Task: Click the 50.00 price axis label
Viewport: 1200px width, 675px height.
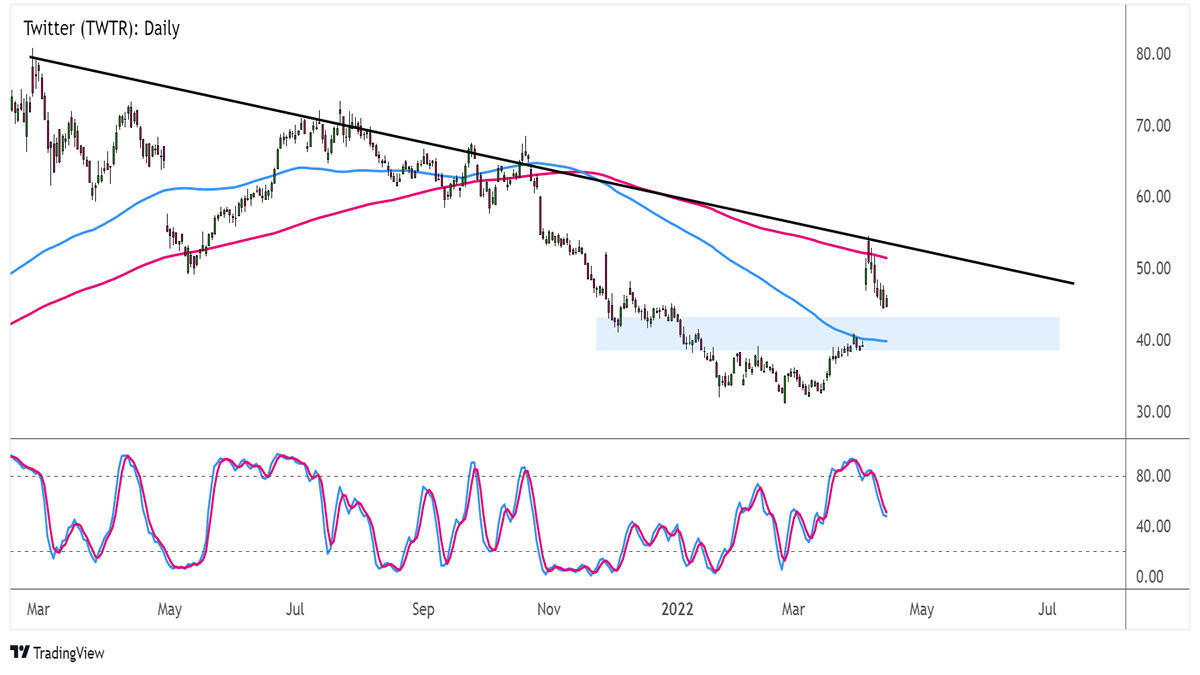Action: [1155, 269]
